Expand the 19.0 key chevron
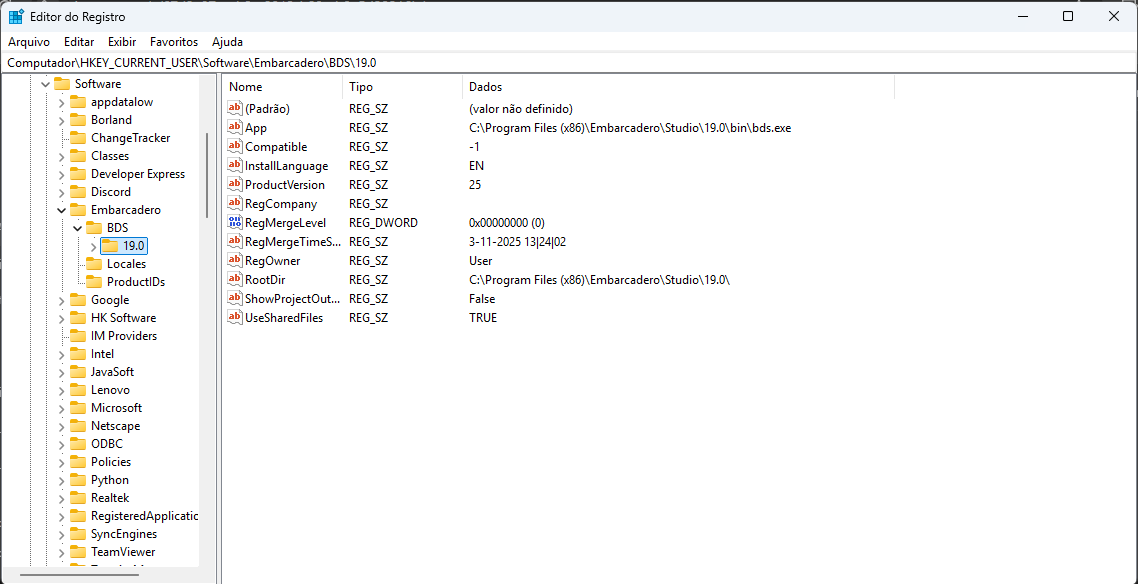 (x=94, y=246)
